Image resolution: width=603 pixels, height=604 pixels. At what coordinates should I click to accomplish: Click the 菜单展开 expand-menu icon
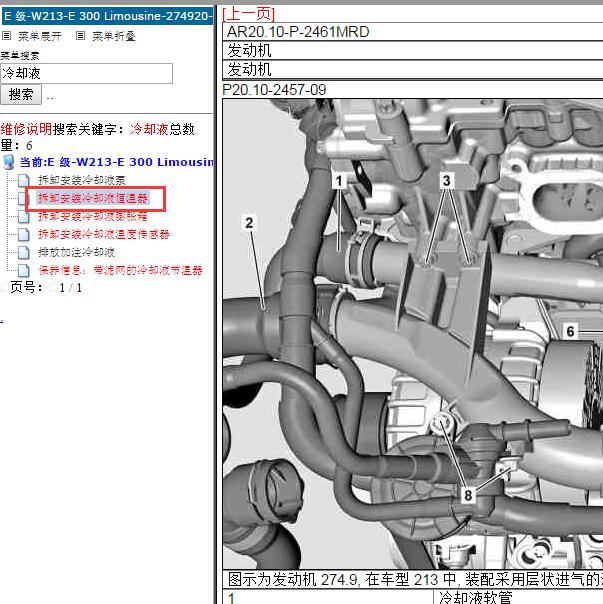click(x=6, y=36)
